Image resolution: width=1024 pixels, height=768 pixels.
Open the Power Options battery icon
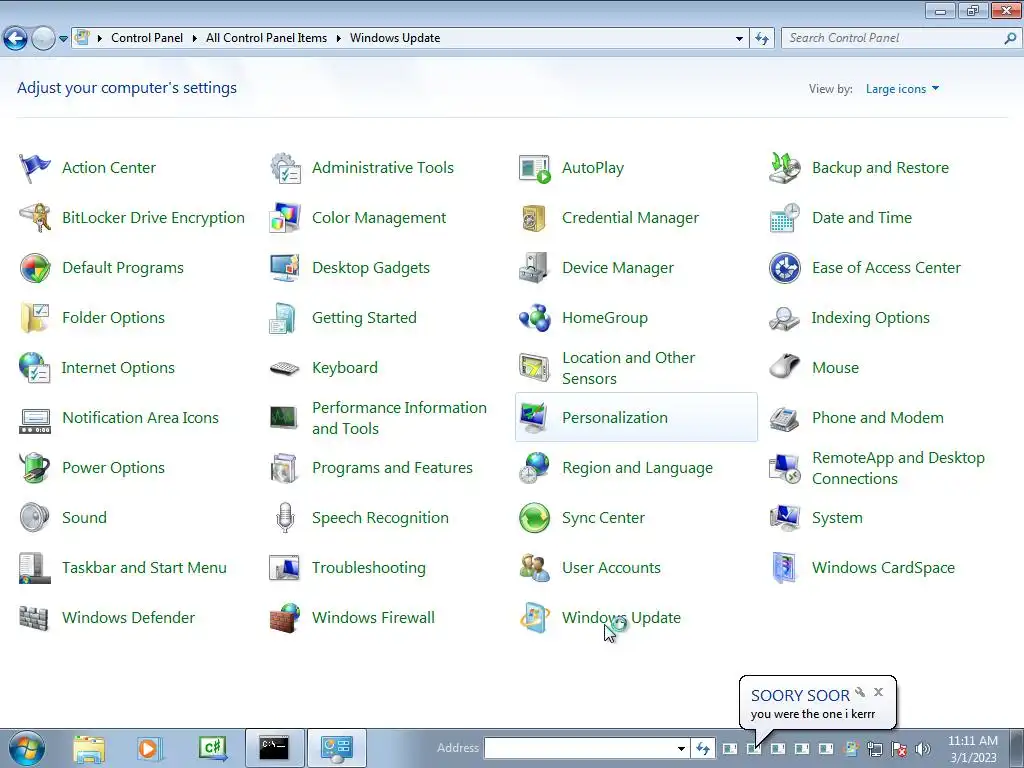coord(35,468)
